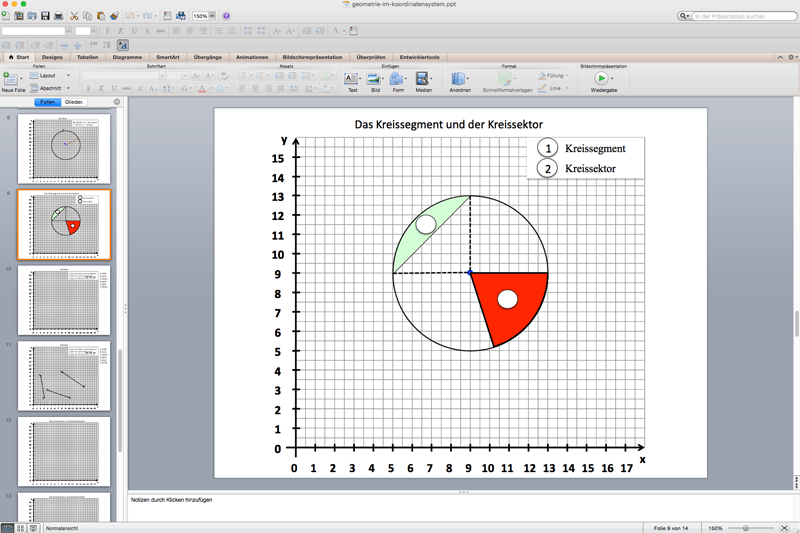The width and height of the screenshot is (800, 533).
Task: Click the New Presentation icon in top toolbar
Action: pos(6,16)
